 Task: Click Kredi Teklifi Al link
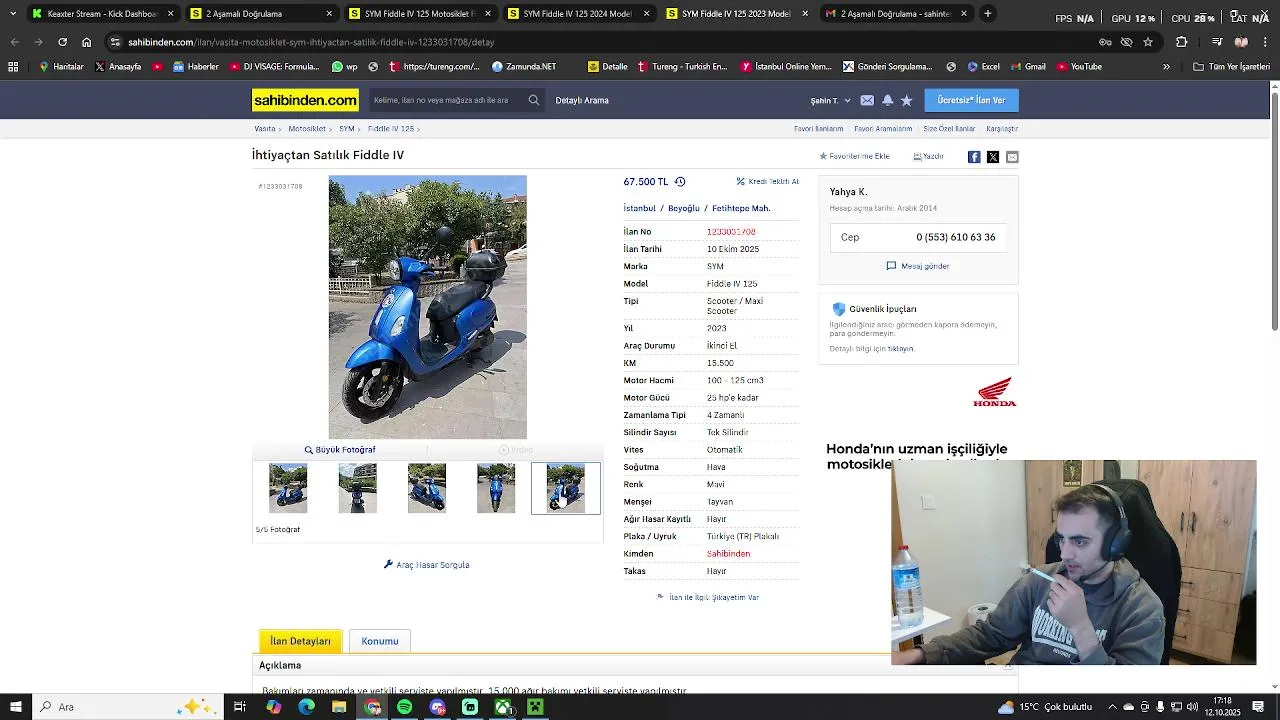pyautogui.click(x=768, y=182)
